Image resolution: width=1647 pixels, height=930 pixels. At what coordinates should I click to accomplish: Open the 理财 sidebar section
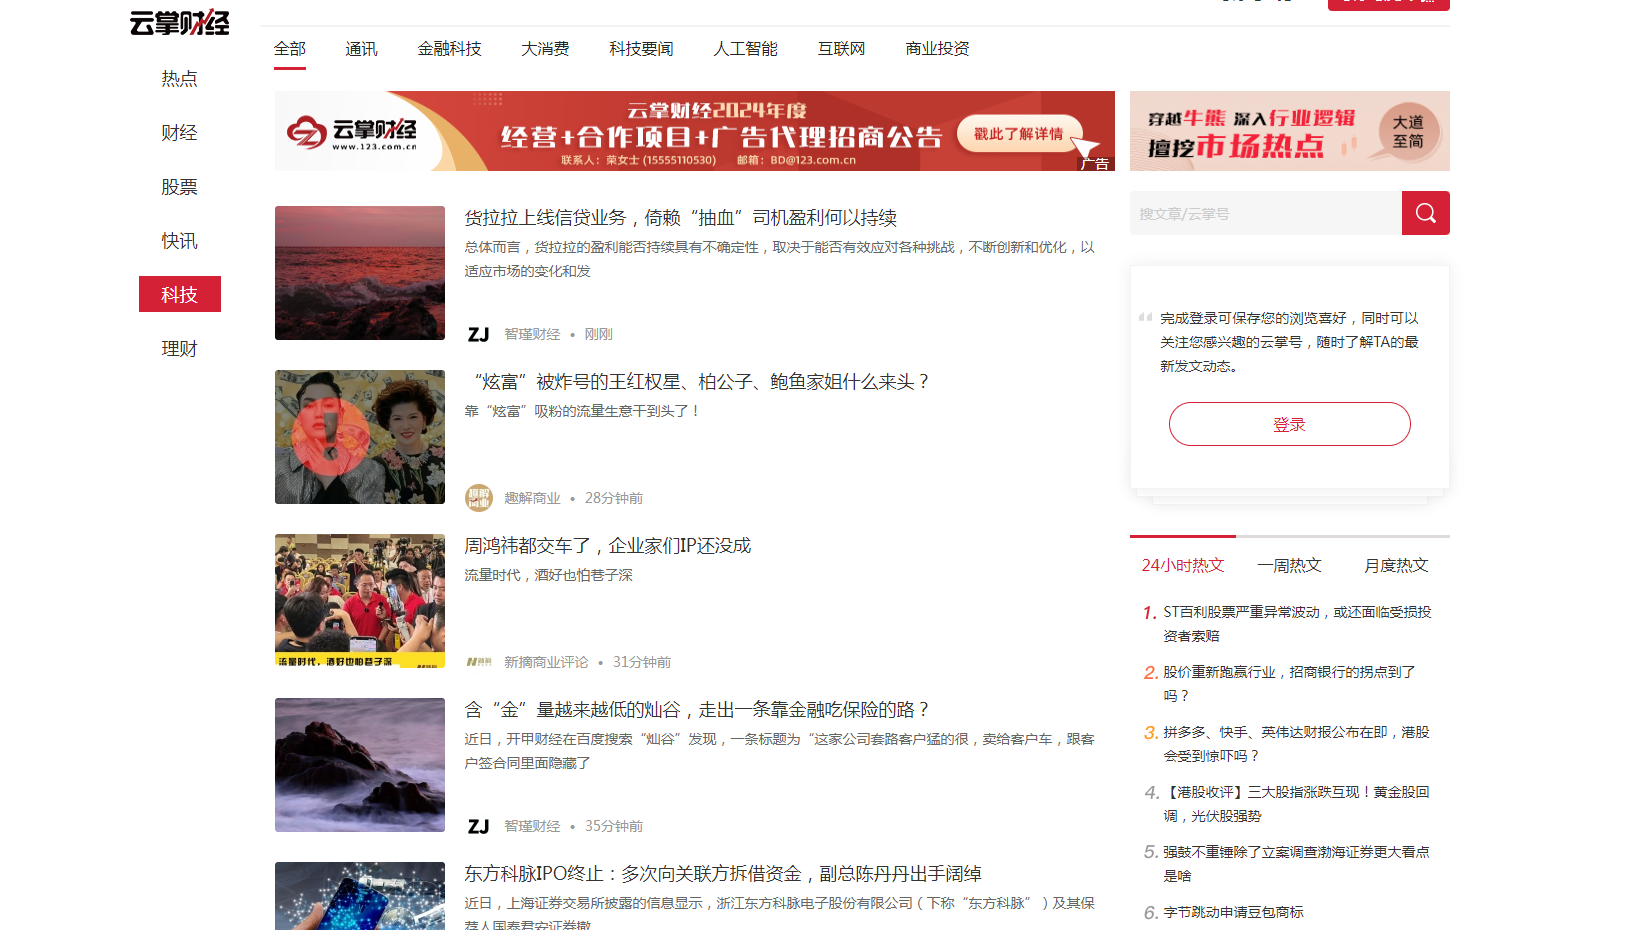point(180,348)
